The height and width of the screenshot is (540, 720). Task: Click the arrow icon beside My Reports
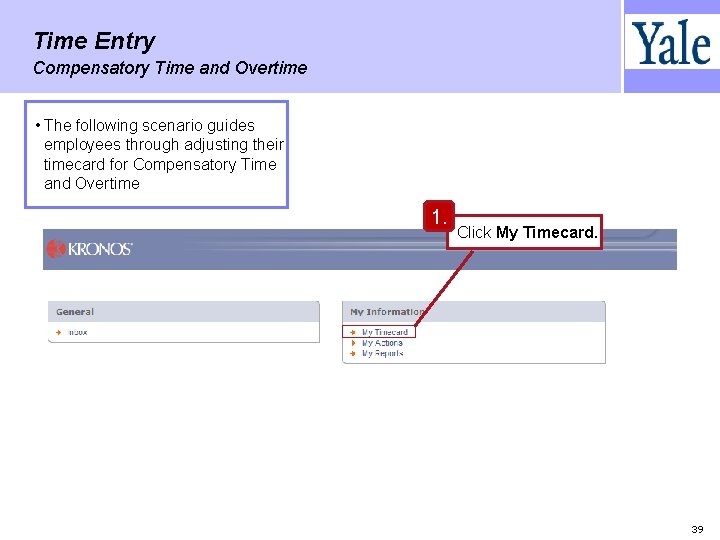point(353,354)
